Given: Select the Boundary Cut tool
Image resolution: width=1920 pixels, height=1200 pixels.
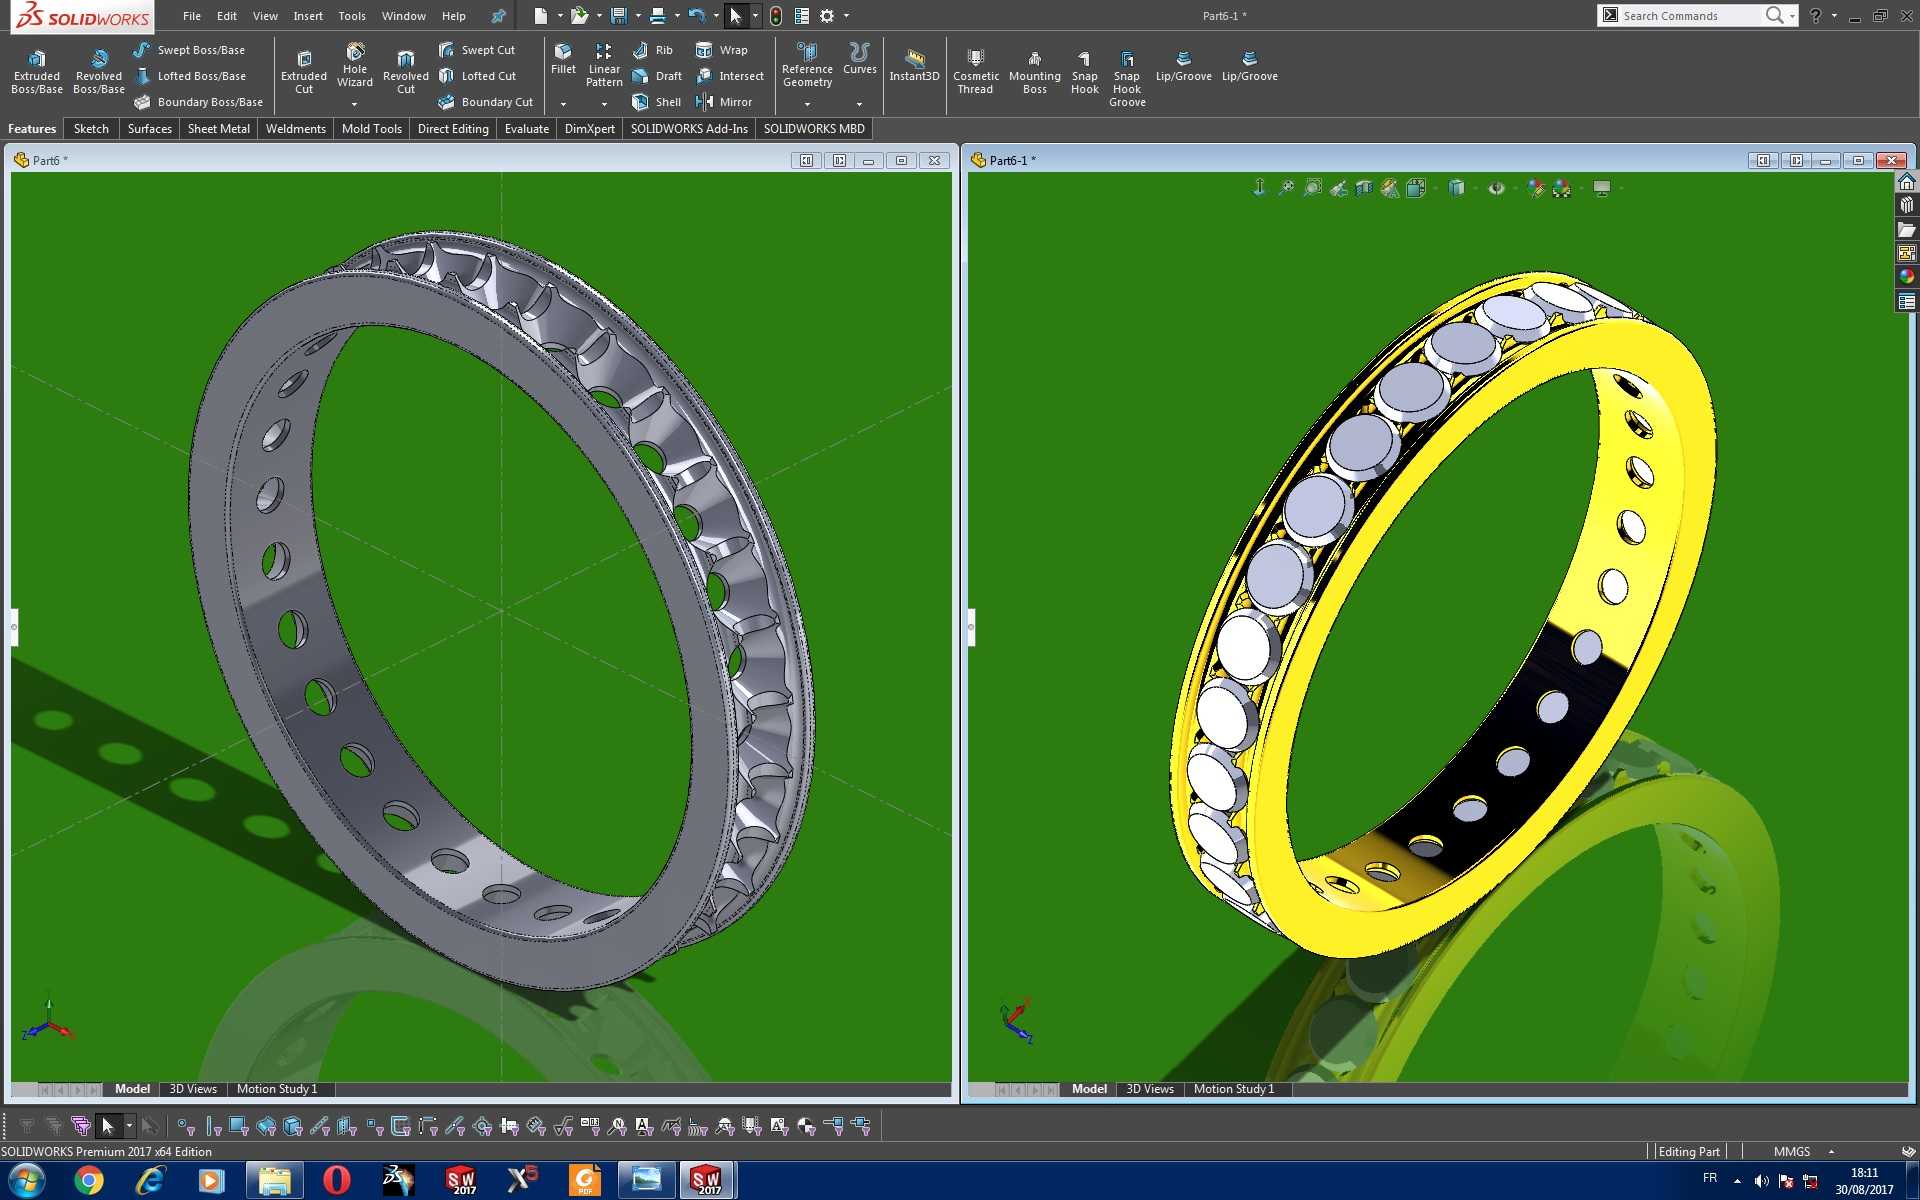Looking at the screenshot, I should click(x=486, y=102).
